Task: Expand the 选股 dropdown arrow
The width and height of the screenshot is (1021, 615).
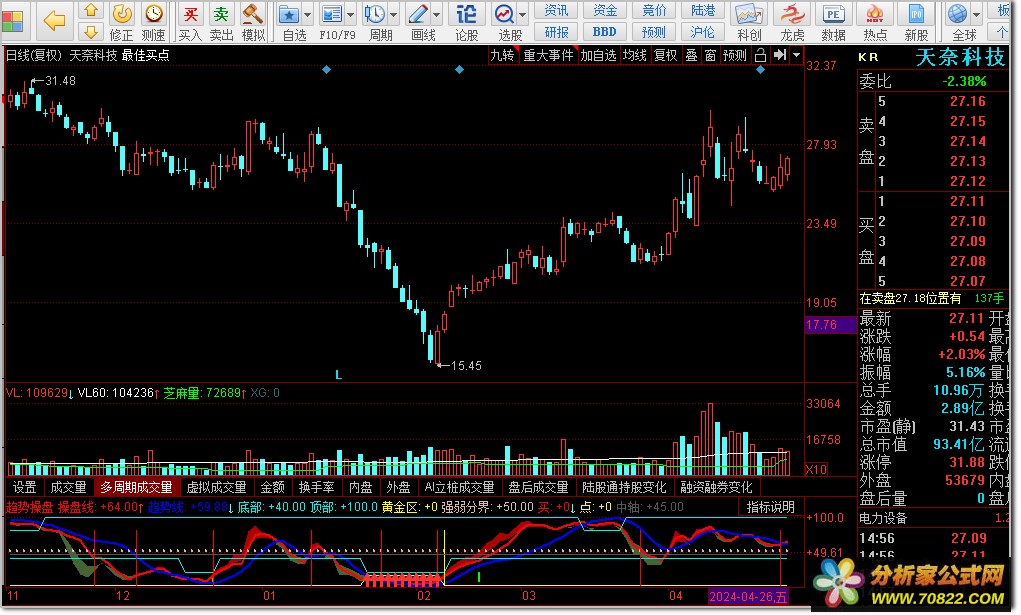Action: click(523, 14)
